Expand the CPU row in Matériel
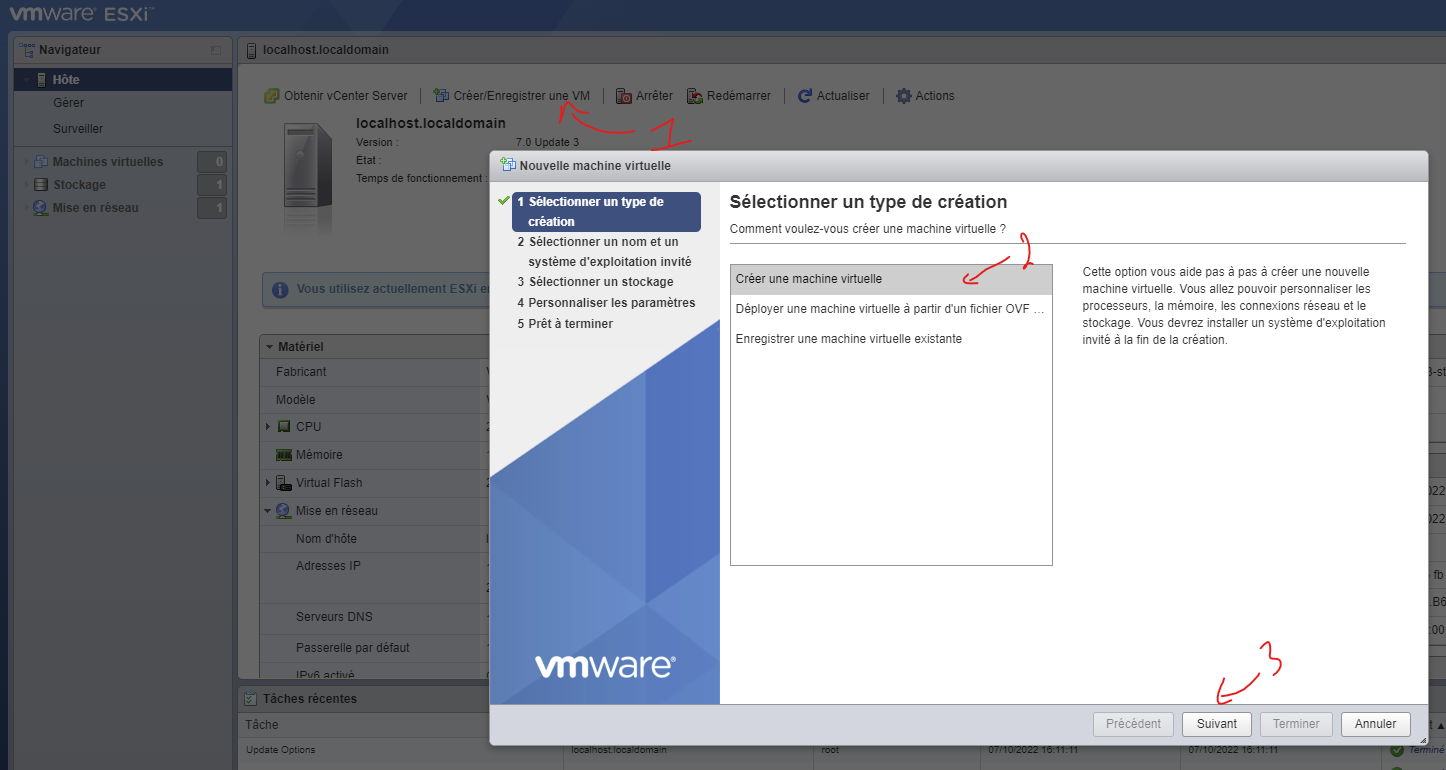1446x770 pixels. [x=268, y=427]
